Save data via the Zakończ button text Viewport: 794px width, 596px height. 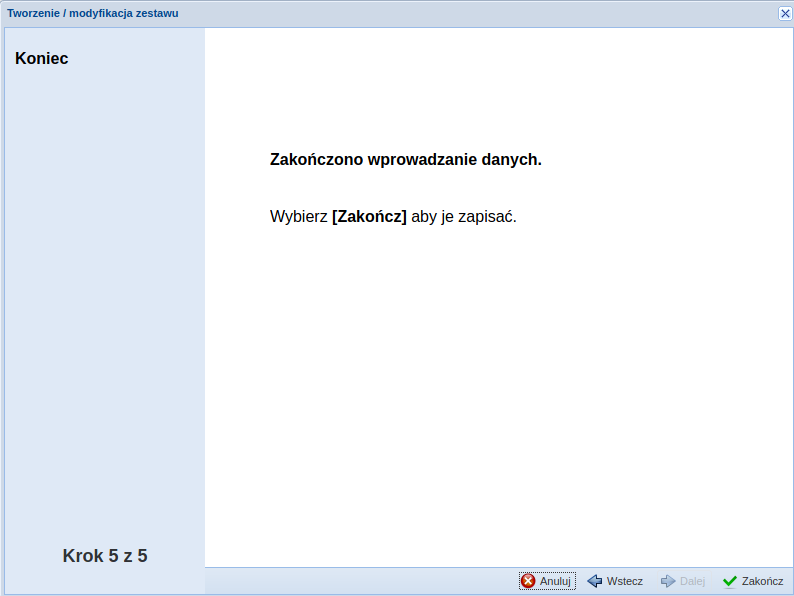(x=762, y=581)
